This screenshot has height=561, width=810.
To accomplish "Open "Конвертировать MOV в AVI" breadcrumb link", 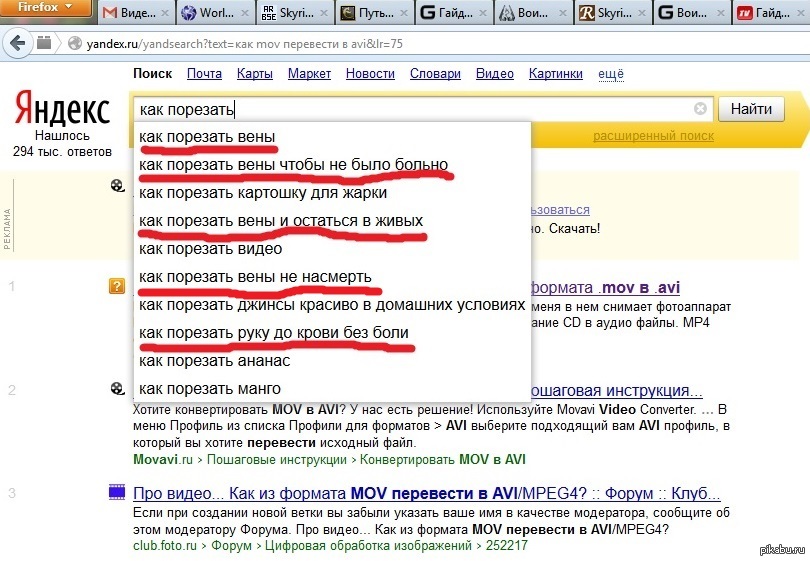I will pos(443,459).
